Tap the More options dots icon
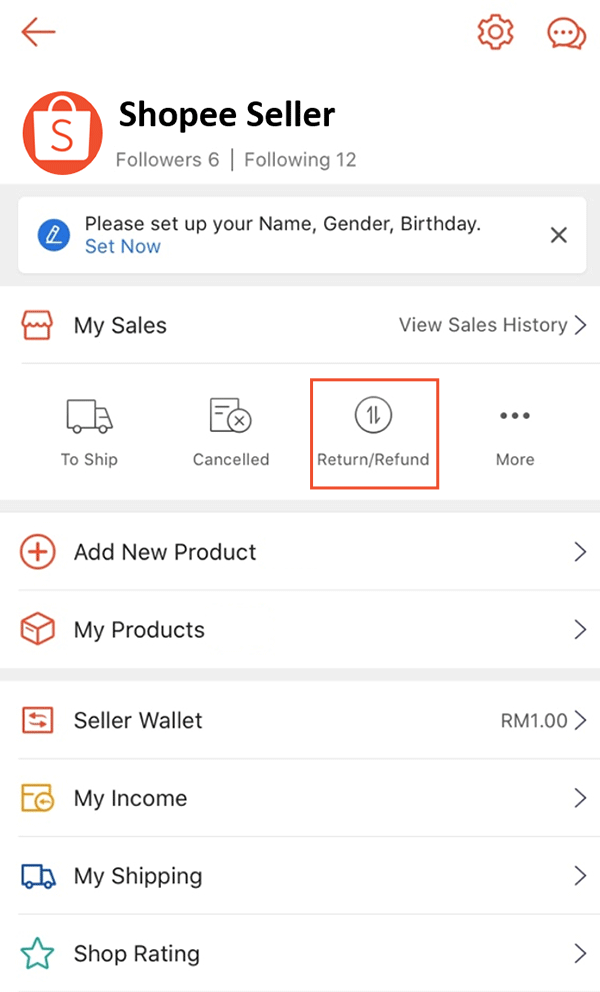 point(515,415)
